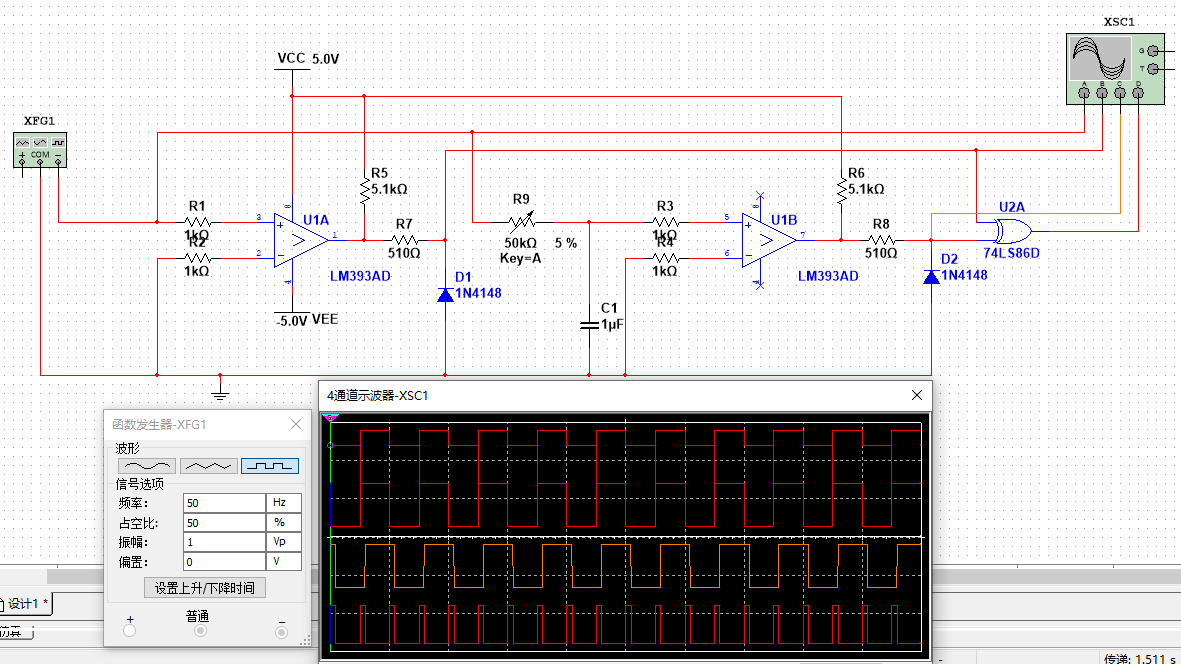This screenshot has height=664, width=1181.
Task: Click the 普通 common terminal in XFG1 panel
Action: [200, 631]
